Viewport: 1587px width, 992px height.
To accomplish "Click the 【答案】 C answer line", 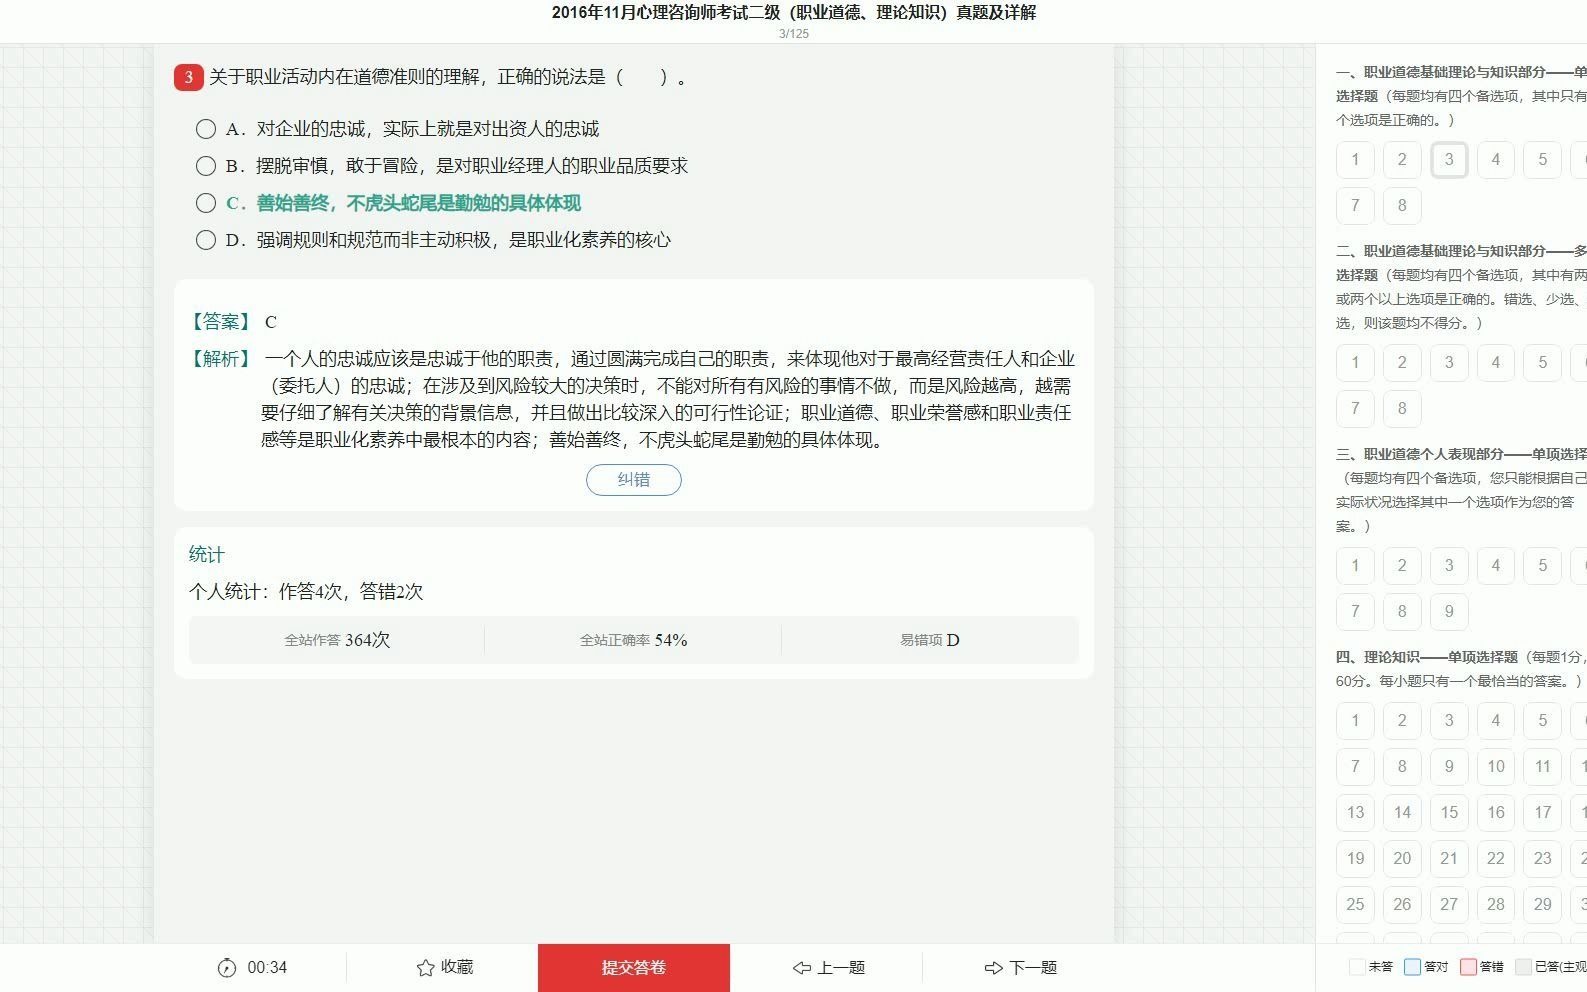I will tap(233, 322).
